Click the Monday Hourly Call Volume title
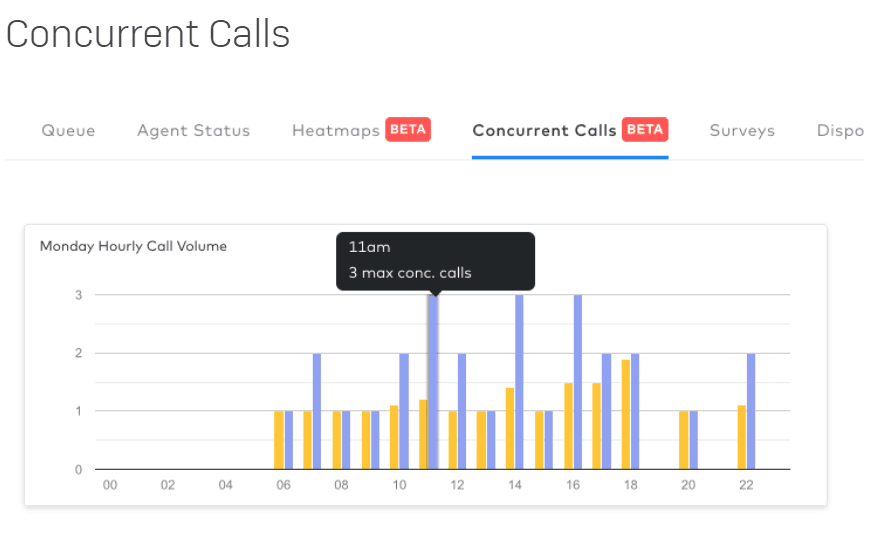The height and width of the screenshot is (536, 871). (x=133, y=246)
